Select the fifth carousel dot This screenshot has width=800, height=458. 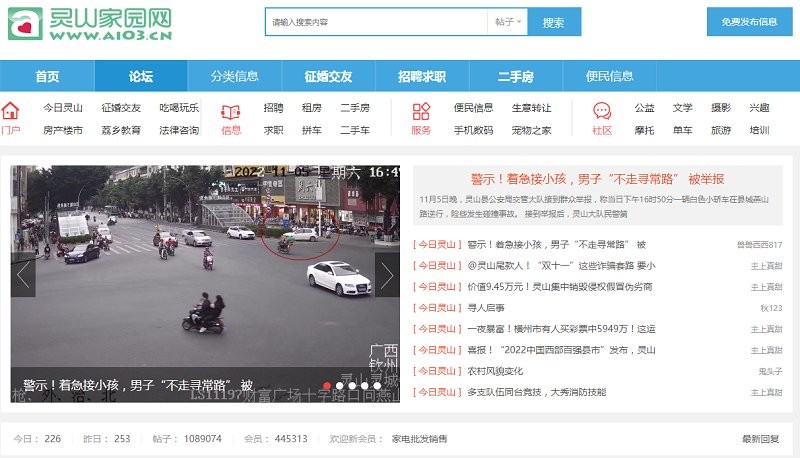(x=377, y=386)
